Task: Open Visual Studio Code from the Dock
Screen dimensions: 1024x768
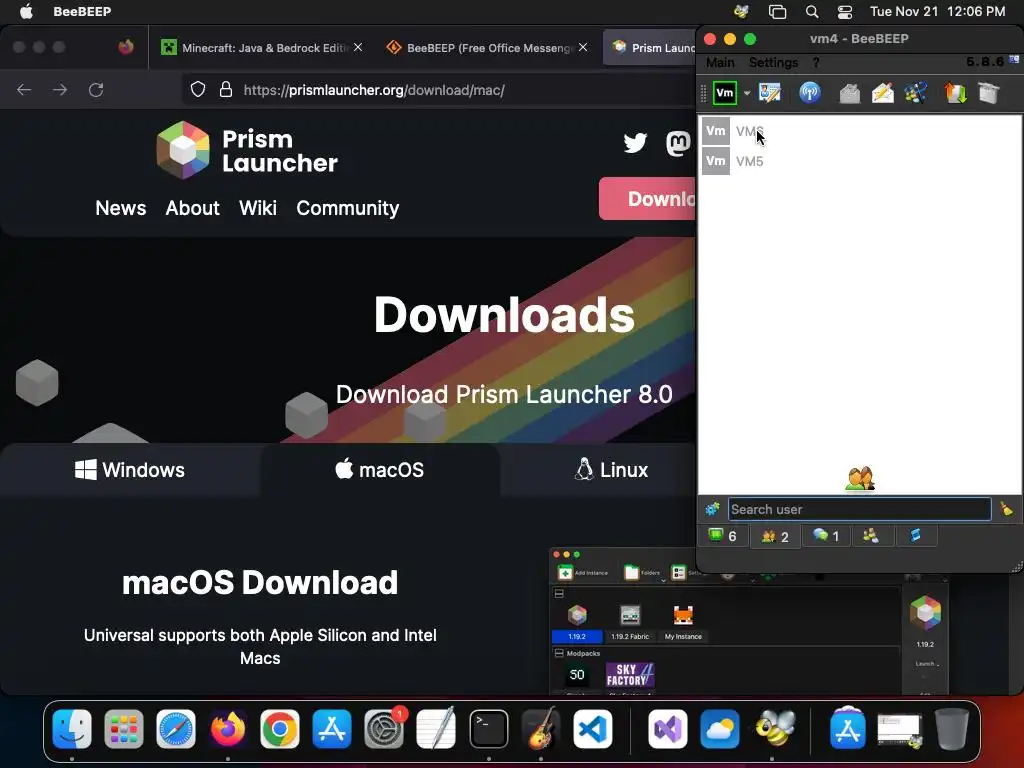Action: tap(593, 729)
